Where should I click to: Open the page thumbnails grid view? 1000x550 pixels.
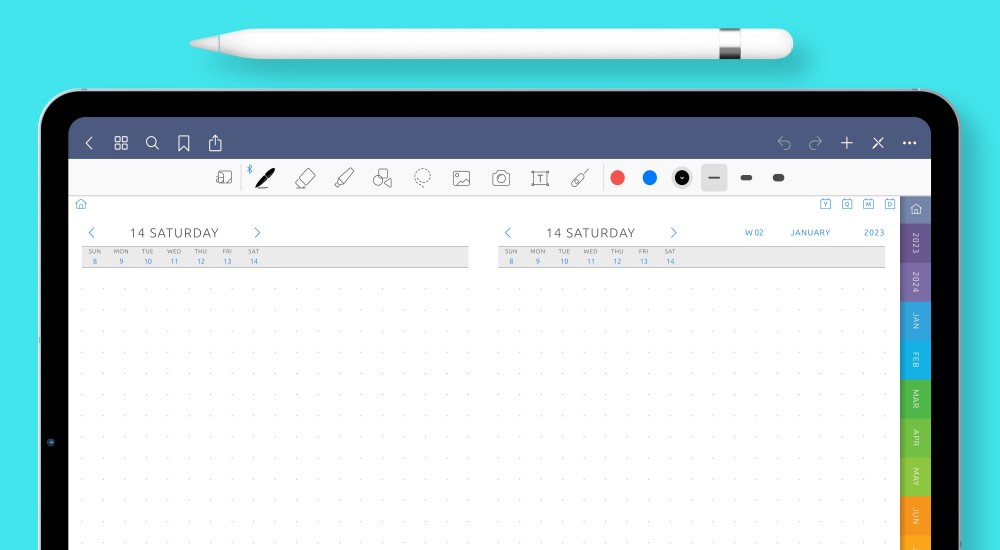point(121,143)
